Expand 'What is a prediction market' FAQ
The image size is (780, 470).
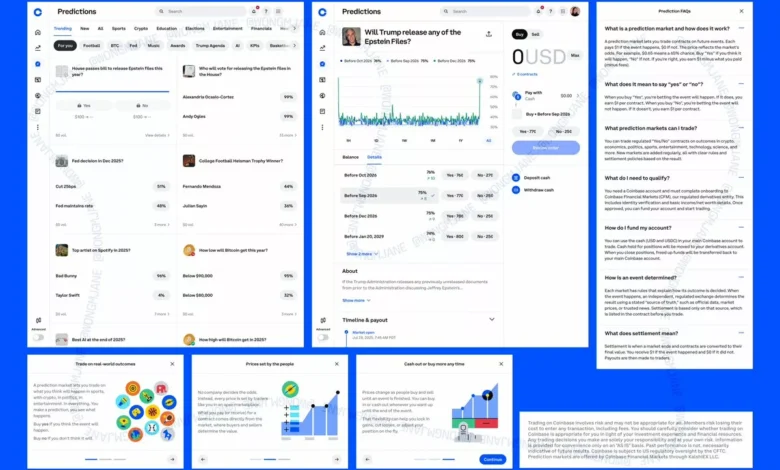coord(740,28)
